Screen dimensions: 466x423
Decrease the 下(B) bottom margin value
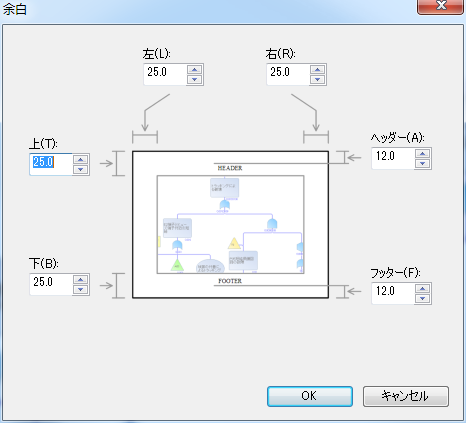80,289
